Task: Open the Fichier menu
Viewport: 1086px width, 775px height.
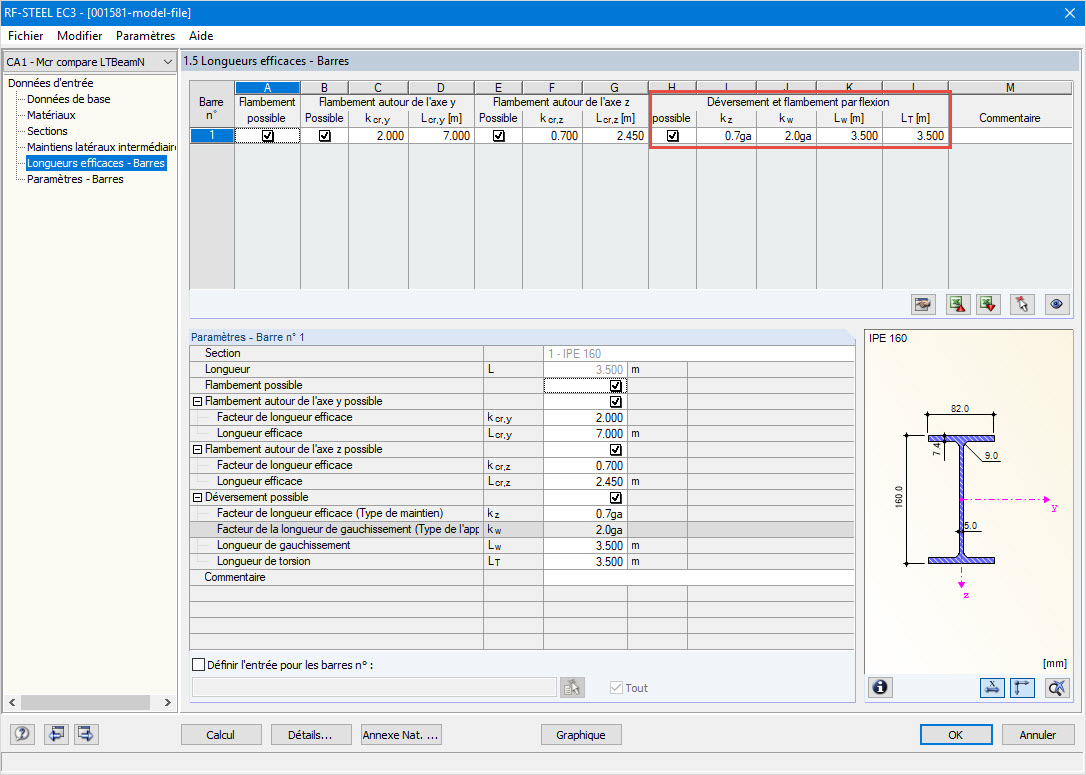Action: tap(26, 35)
